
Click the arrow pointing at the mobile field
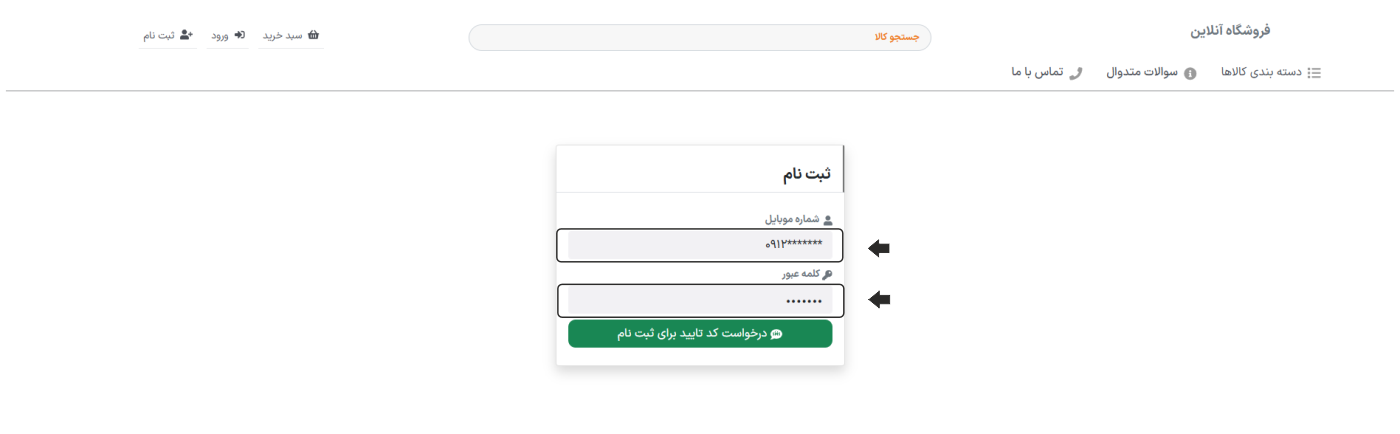coord(879,248)
